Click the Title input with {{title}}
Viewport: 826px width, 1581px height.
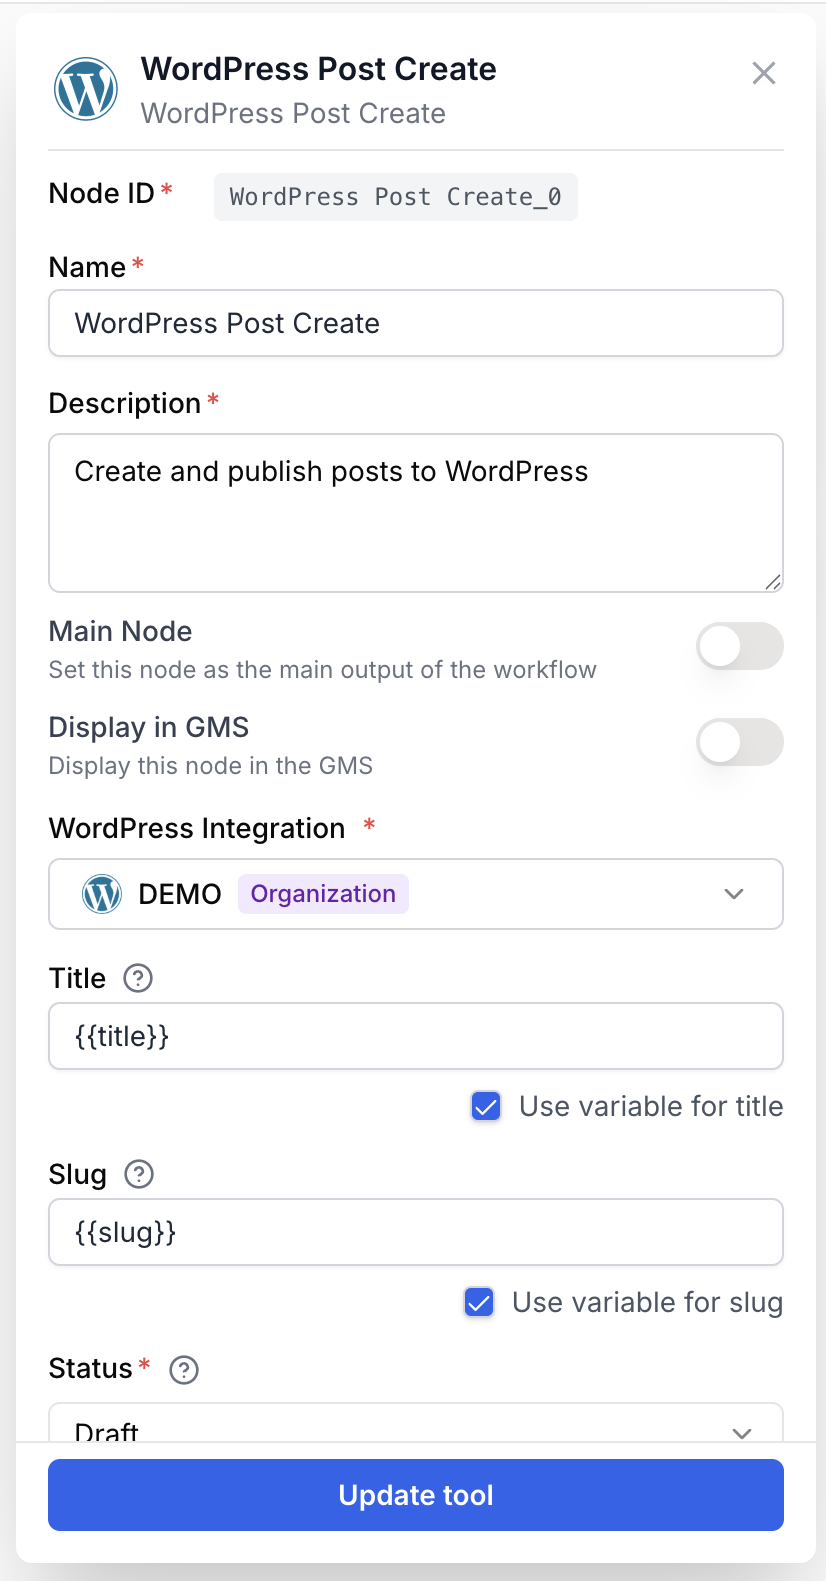(416, 1036)
